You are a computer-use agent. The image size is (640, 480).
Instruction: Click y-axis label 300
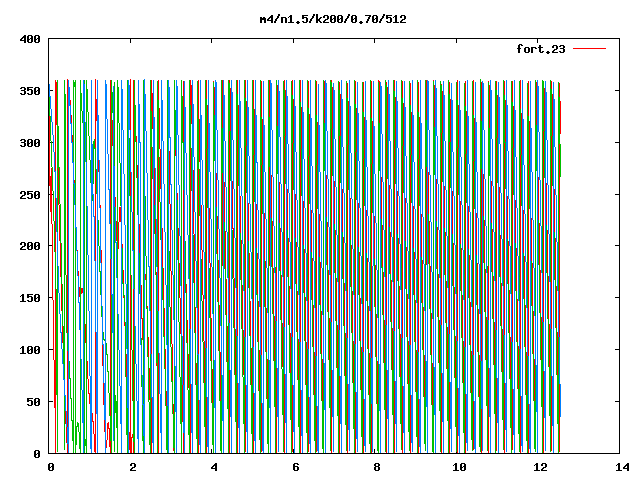(x=30, y=143)
